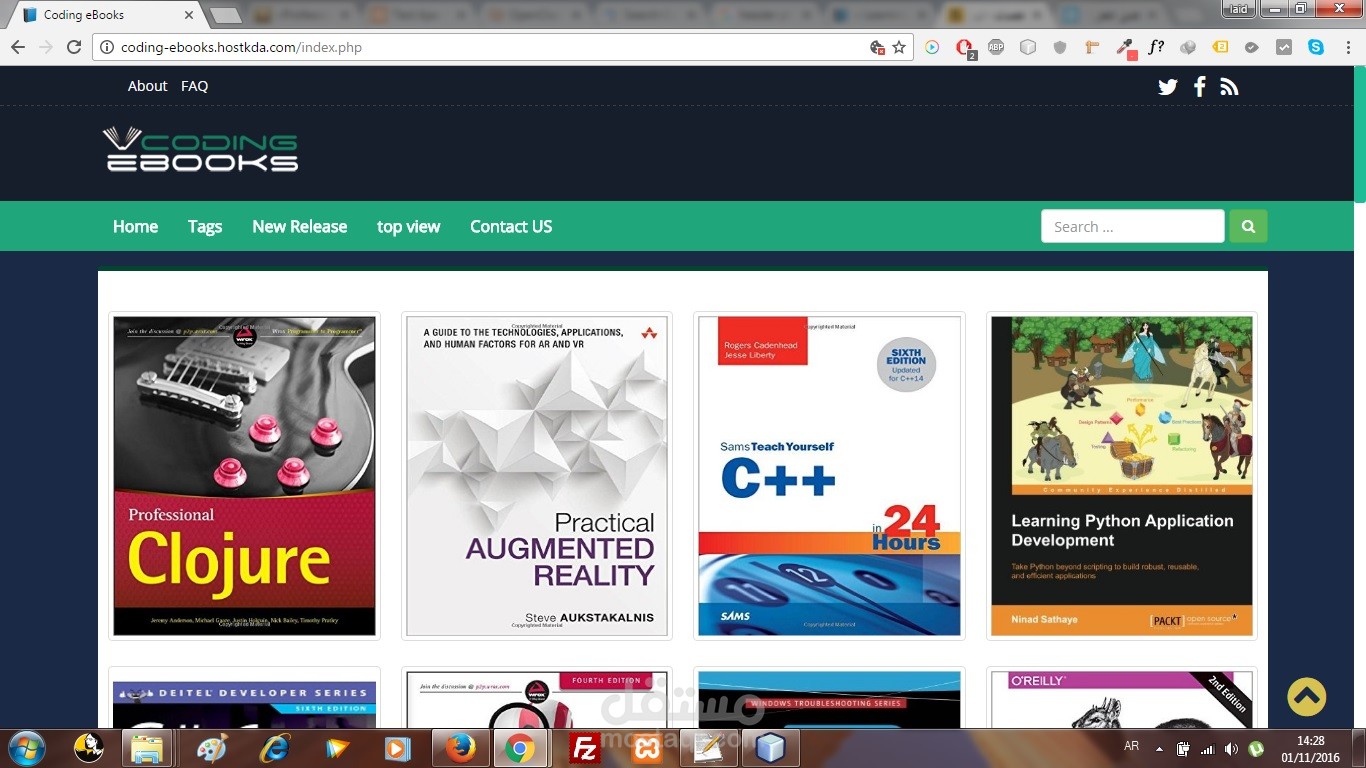The width and height of the screenshot is (1366, 768).
Task: Open the top view menu item
Action: pyautogui.click(x=408, y=226)
